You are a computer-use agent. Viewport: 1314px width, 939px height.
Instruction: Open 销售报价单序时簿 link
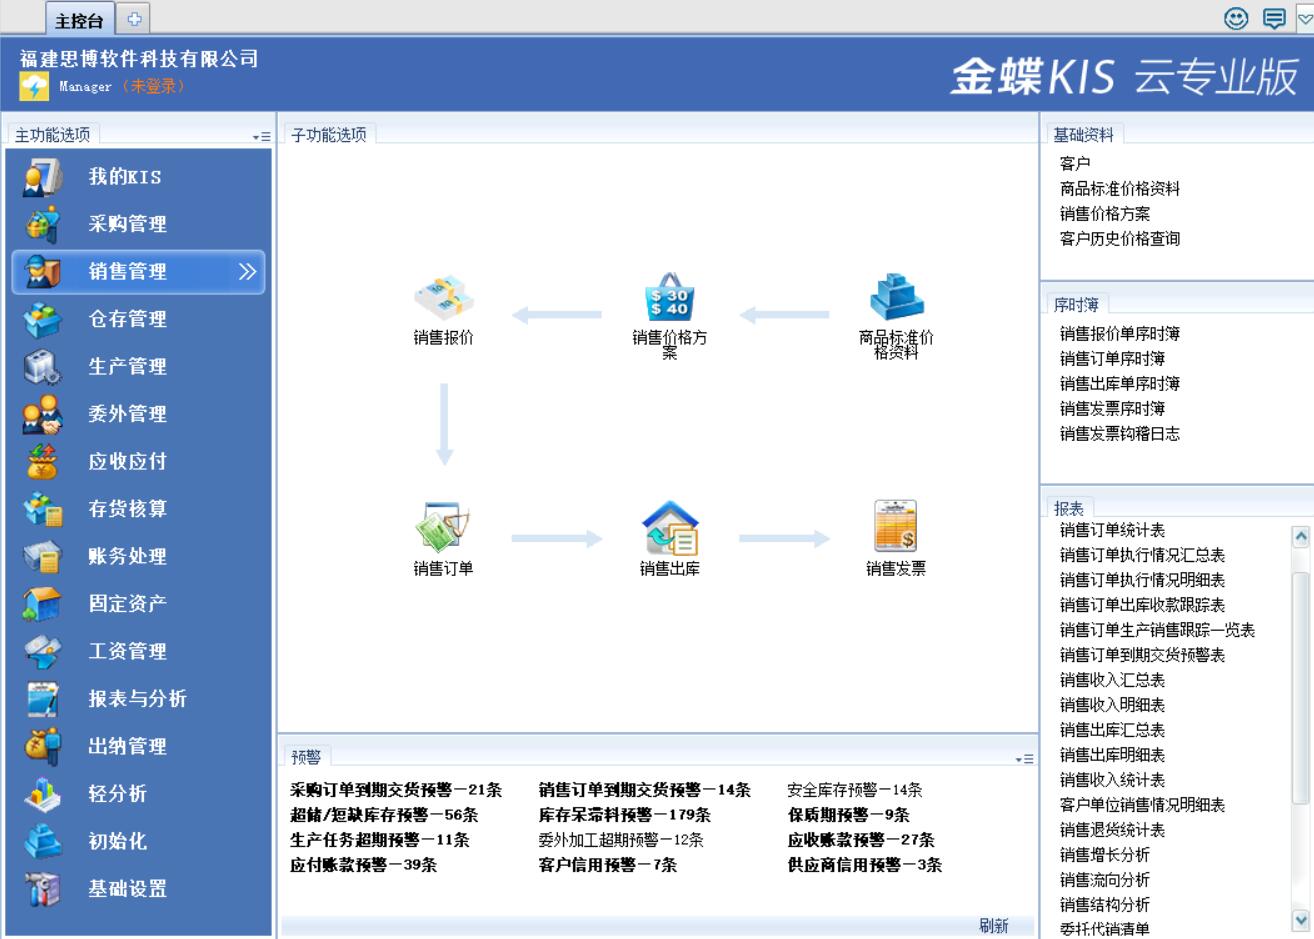click(x=1120, y=333)
